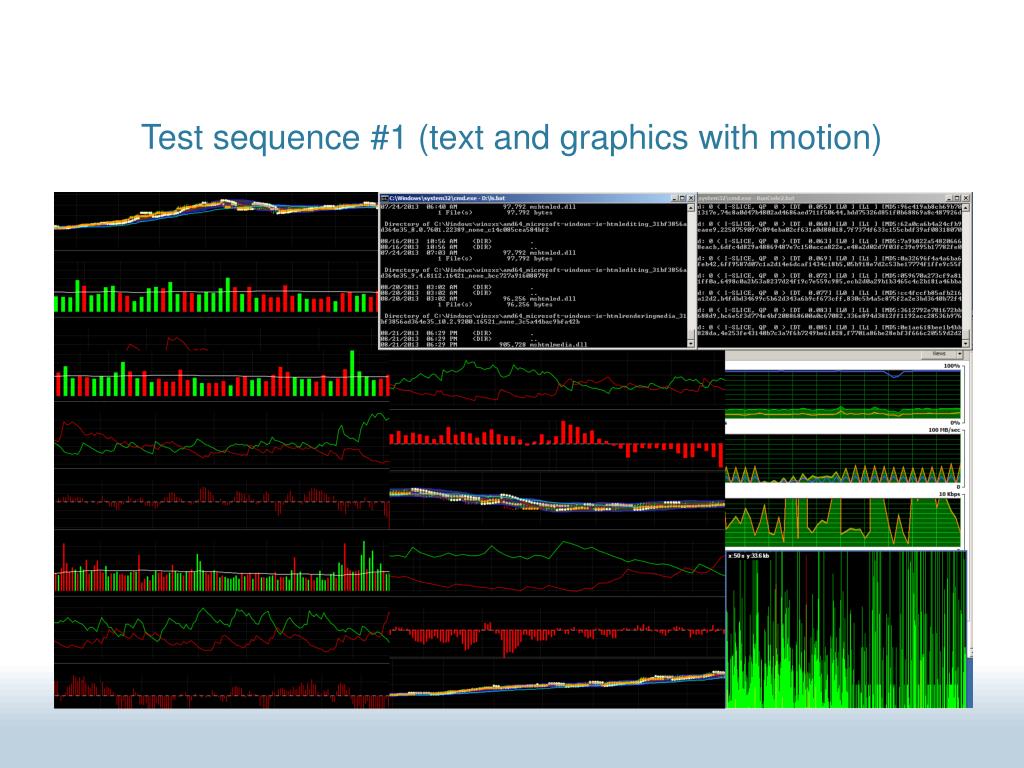The image size is (1024, 768).
Task: Click the '985,728 mshtmlmedia.dll' line
Action: click(543, 344)
